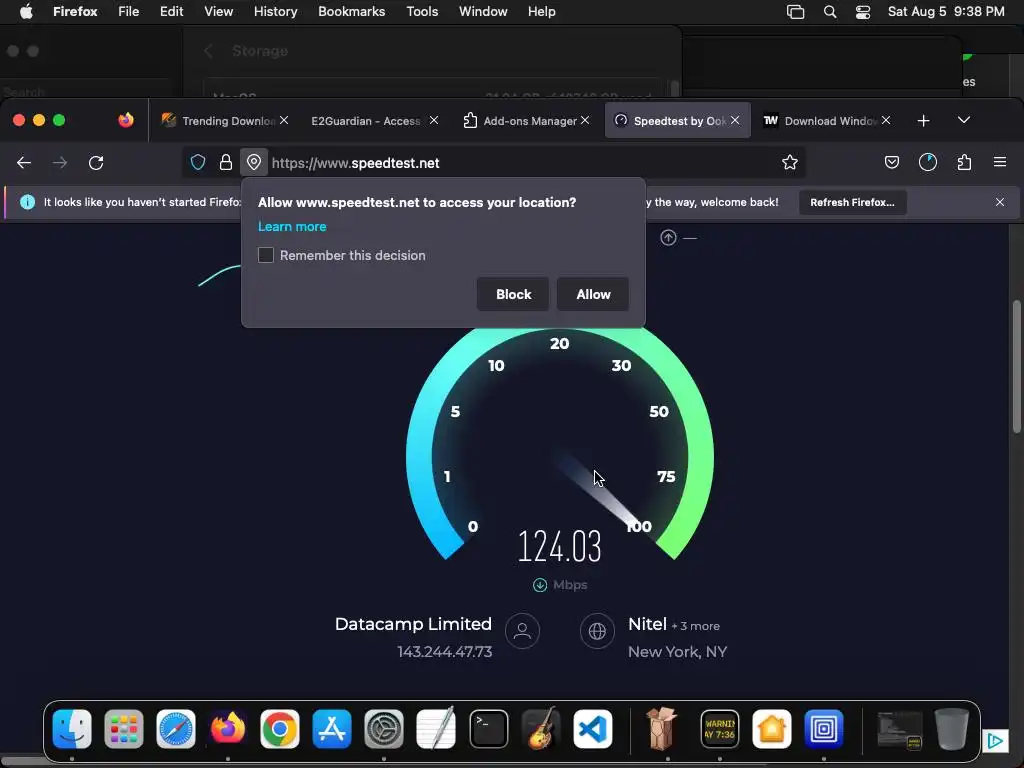Click the Firefox forward arrow
The height and width of the screenshot is (768, 1024).
(60, 163)
